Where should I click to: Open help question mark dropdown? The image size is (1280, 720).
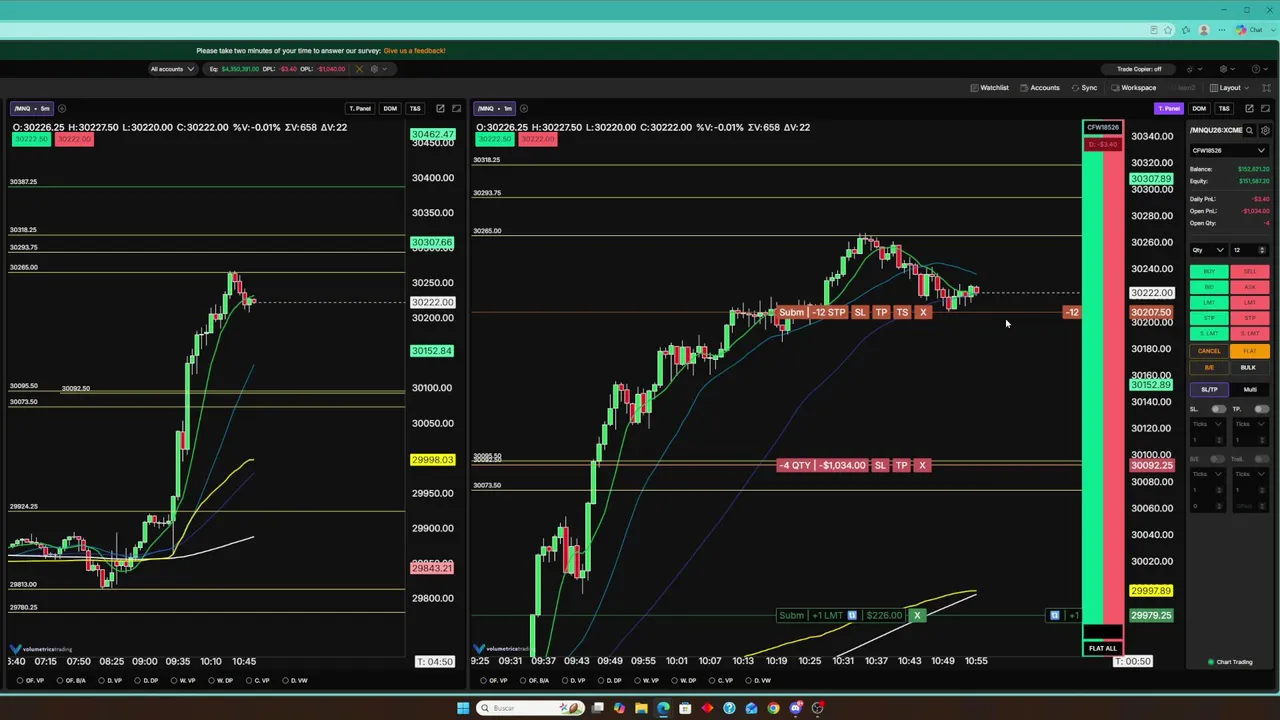1259,69
